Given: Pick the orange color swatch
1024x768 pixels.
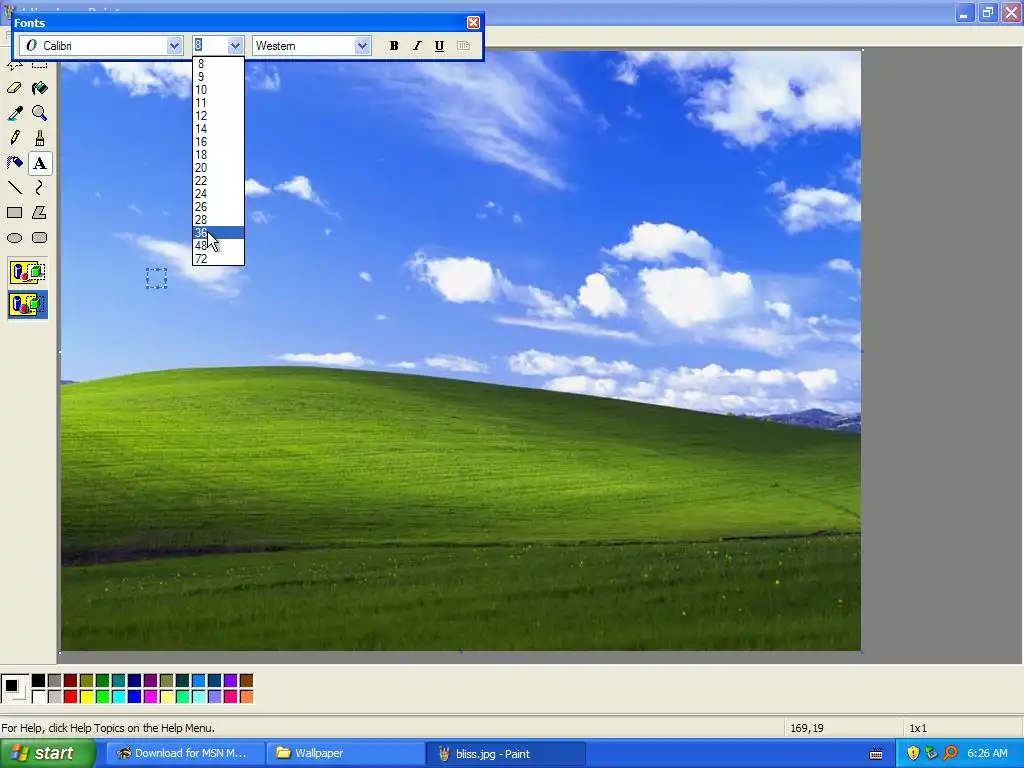Looking at the screenshot, I should (246, 697).
